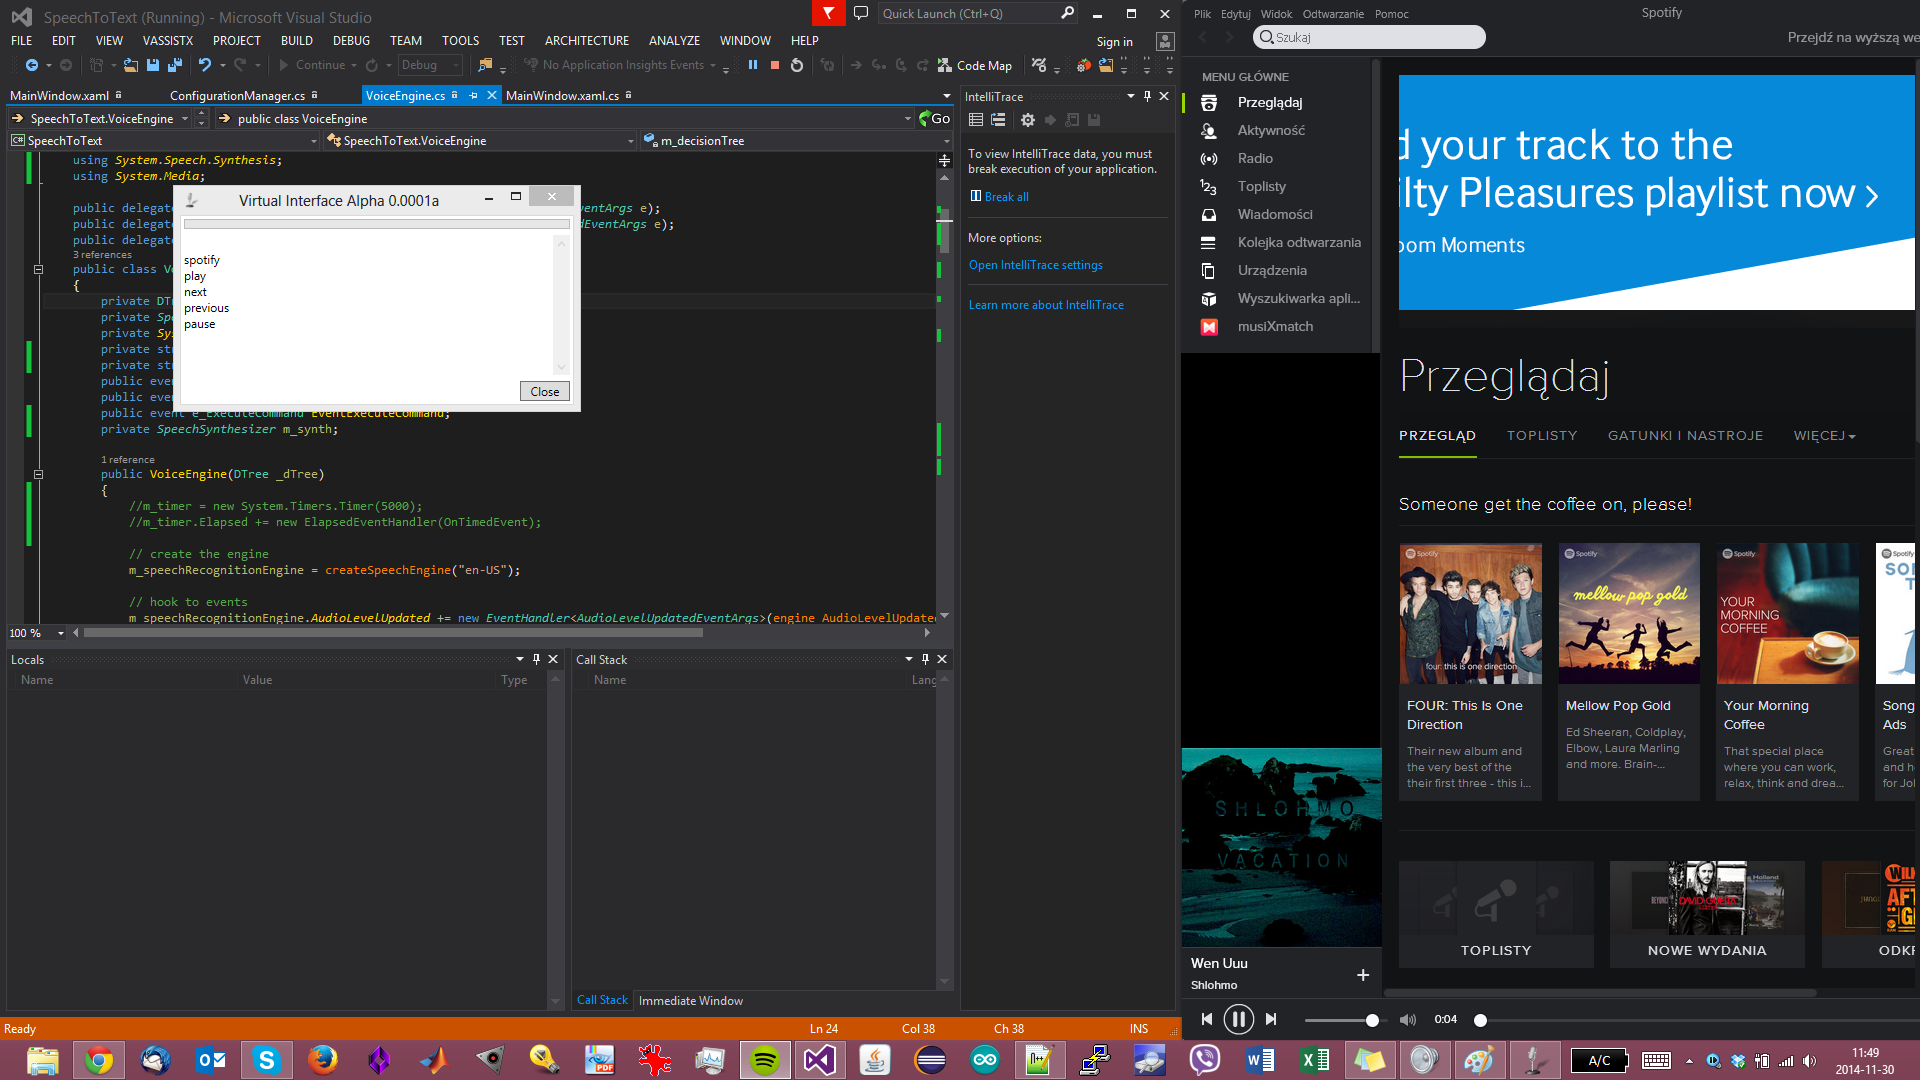Open the 100 % zoom dropdown
The height and width of the screenshot is (1080, 1920).
(61, 633)
